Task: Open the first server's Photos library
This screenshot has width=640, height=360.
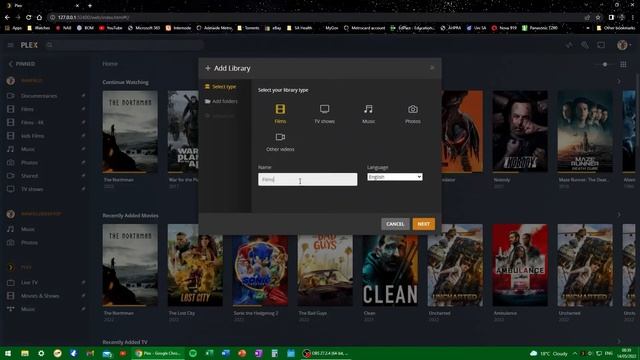Action: pos(29,162)
